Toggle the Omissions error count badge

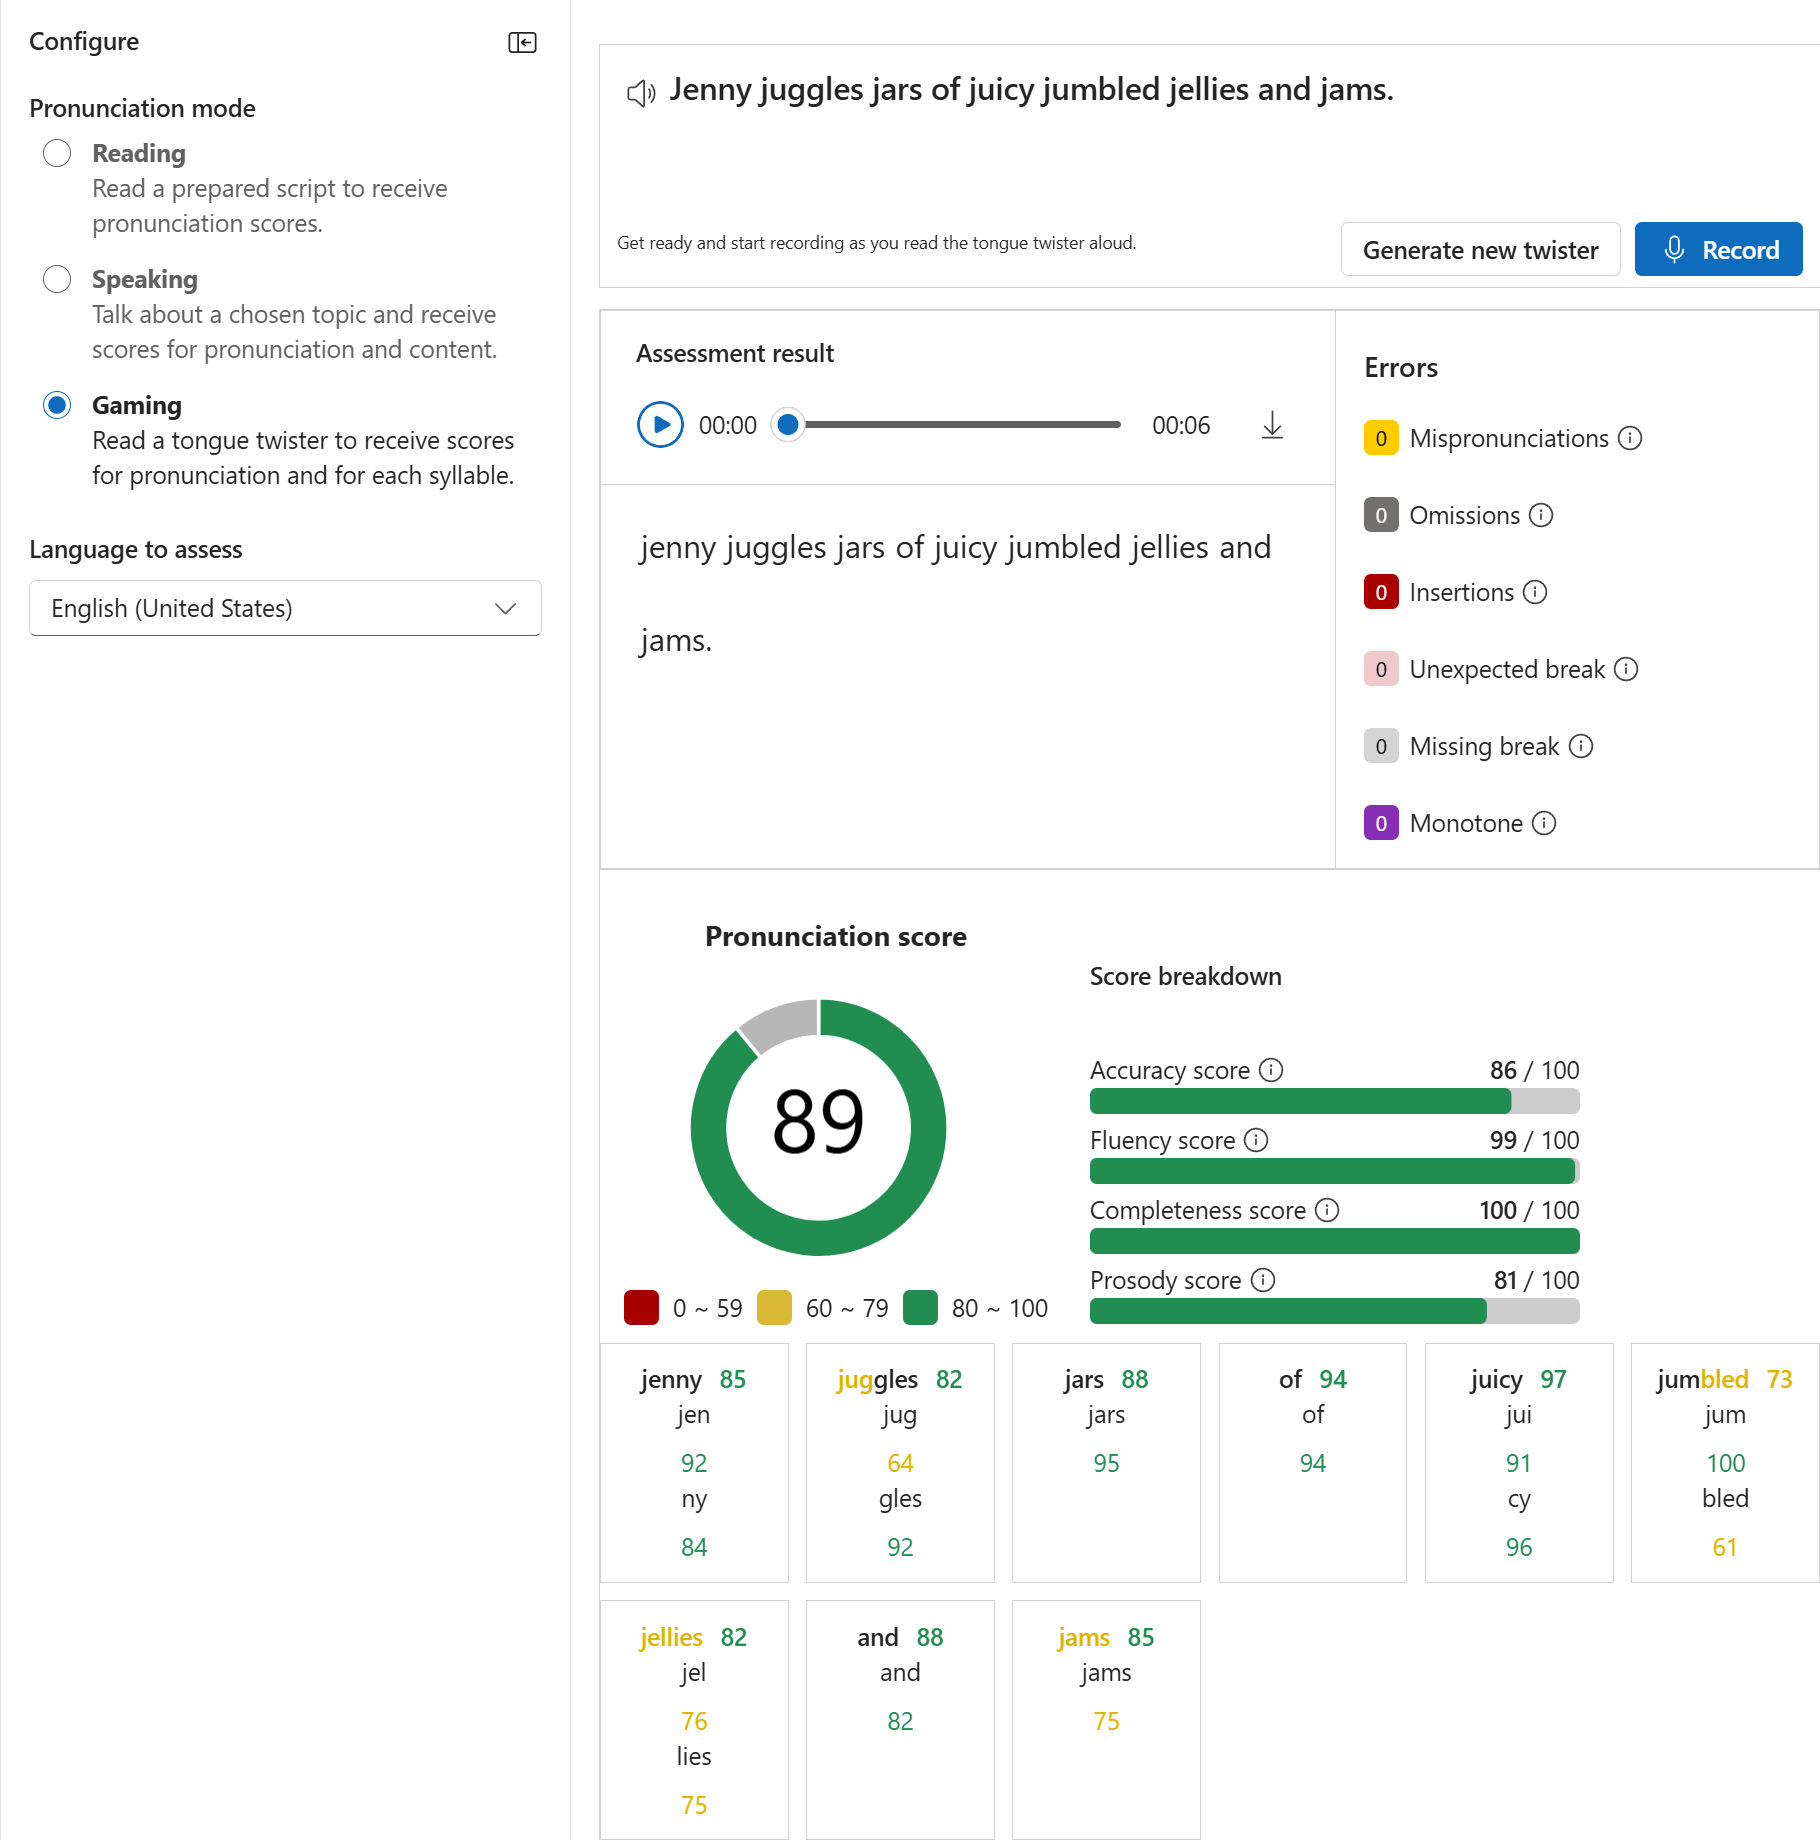(x=1381, y=515)
